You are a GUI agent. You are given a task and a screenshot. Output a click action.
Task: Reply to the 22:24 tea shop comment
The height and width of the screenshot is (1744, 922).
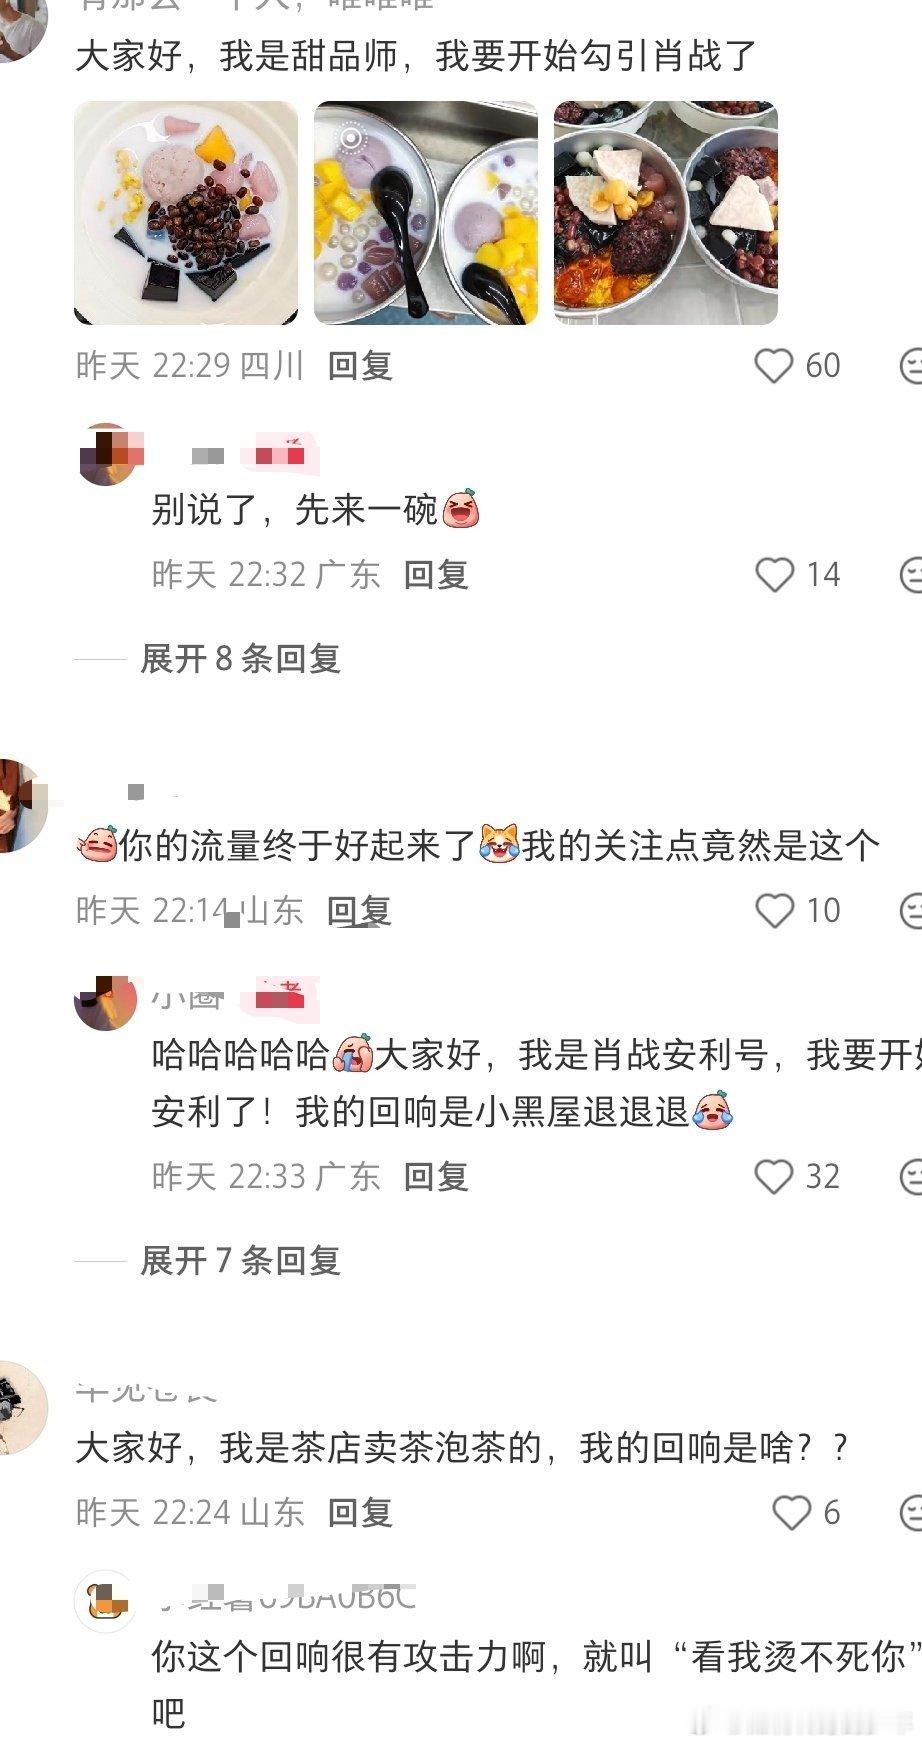(x=360, y=1513)
